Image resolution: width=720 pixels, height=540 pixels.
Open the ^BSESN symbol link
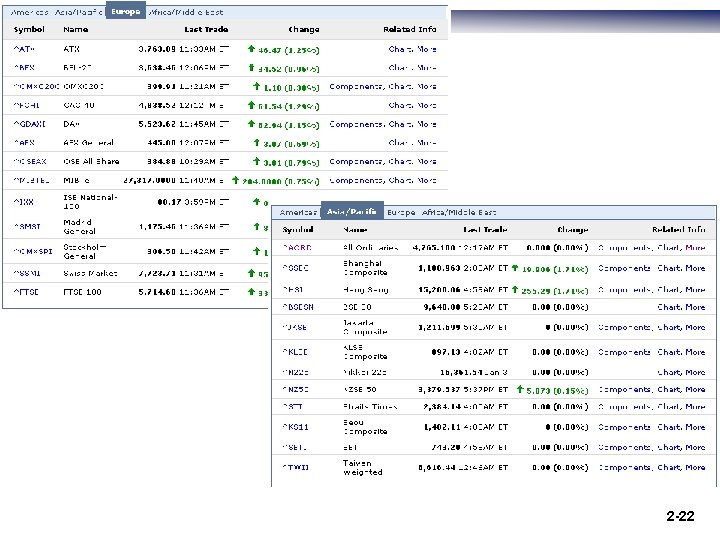(298, 307)
